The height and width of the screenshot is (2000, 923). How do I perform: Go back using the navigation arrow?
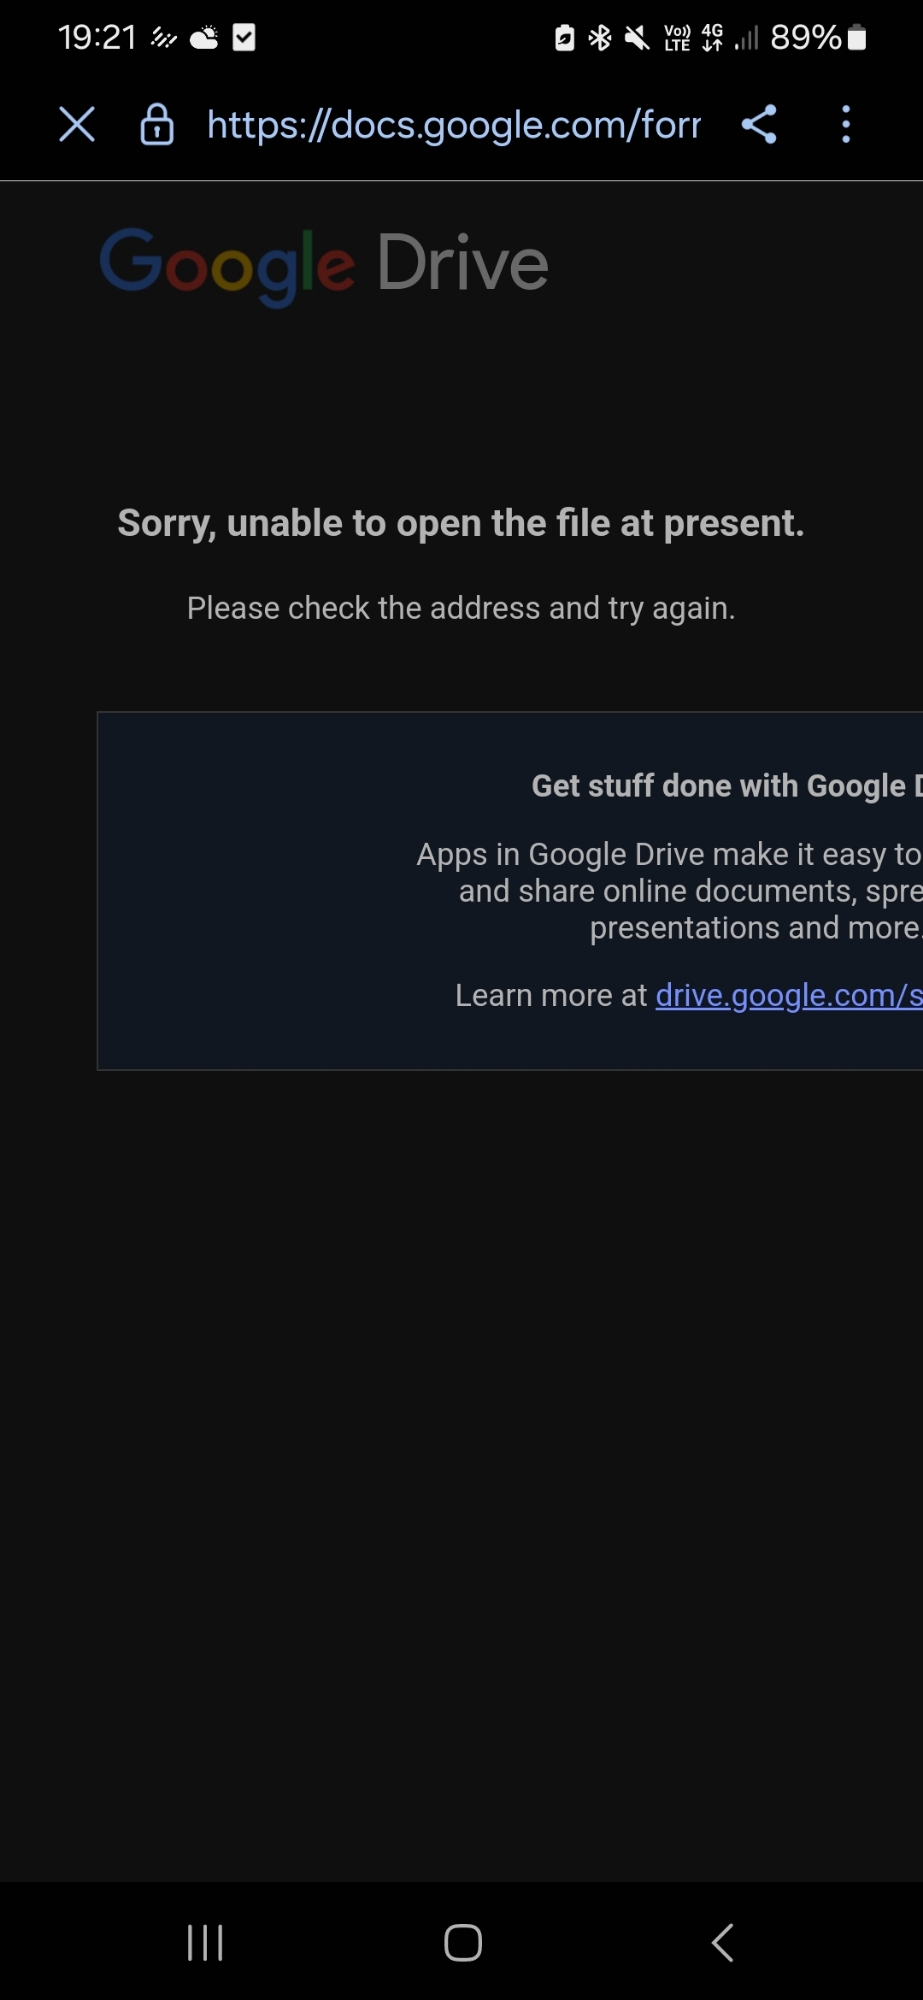[722, 1943]
